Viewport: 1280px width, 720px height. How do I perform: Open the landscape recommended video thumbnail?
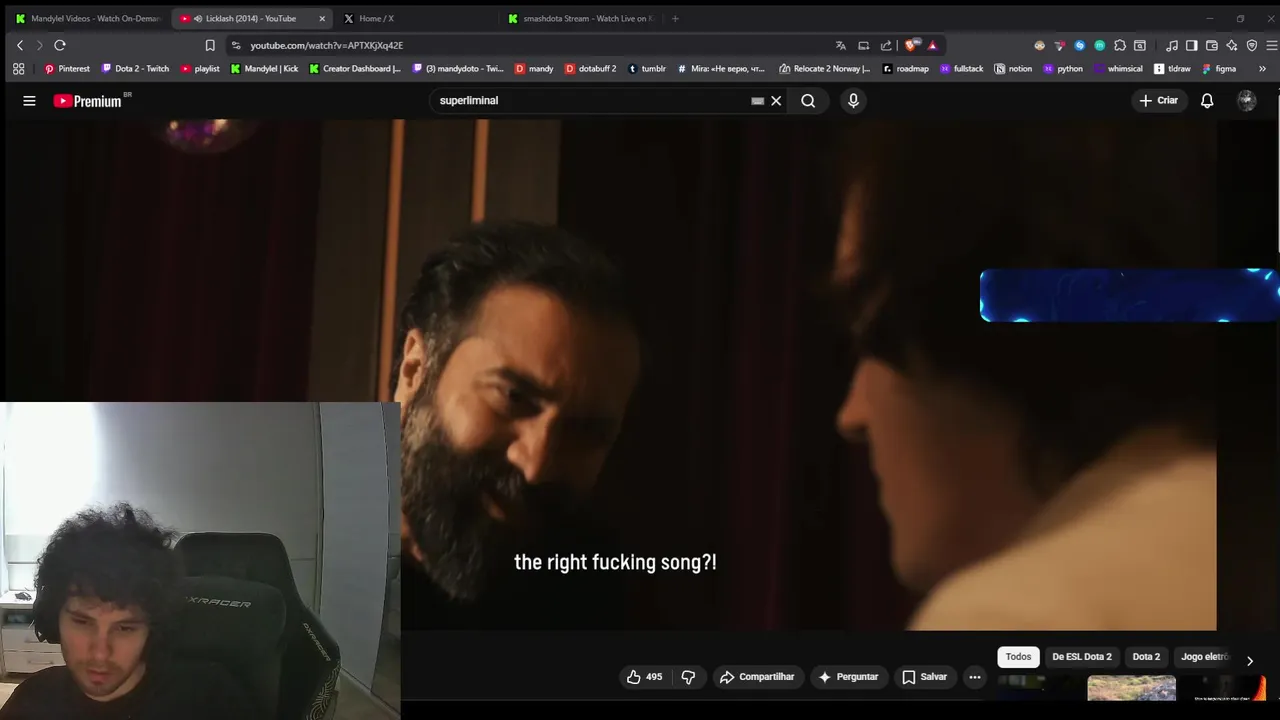point(1131,688)
